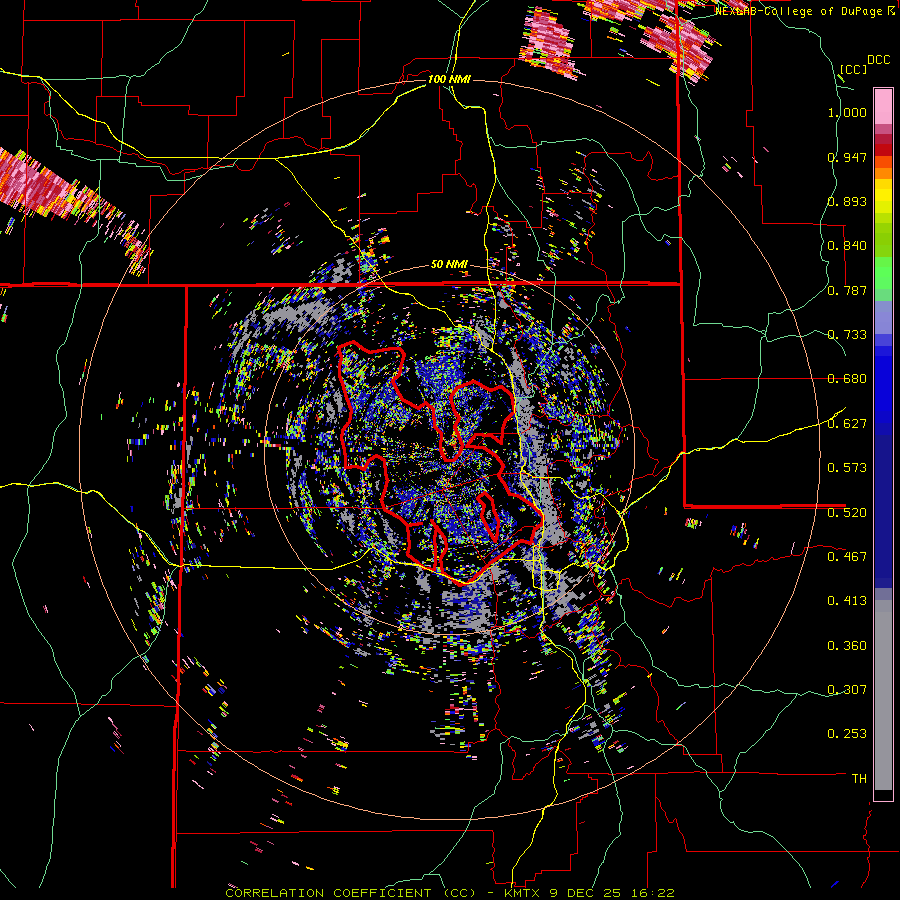Click the 0.733 legend value

coord(847,335)
